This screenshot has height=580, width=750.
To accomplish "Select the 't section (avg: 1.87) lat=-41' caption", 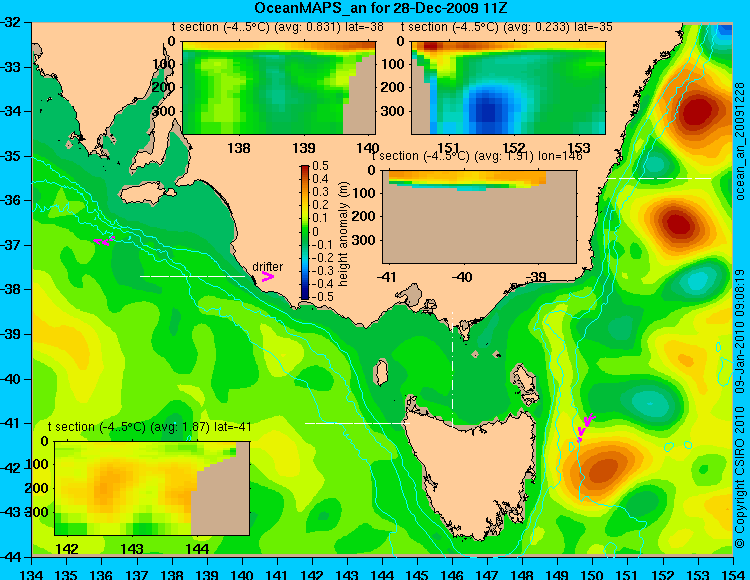I will pyautogui.click(x=150, y=427).
